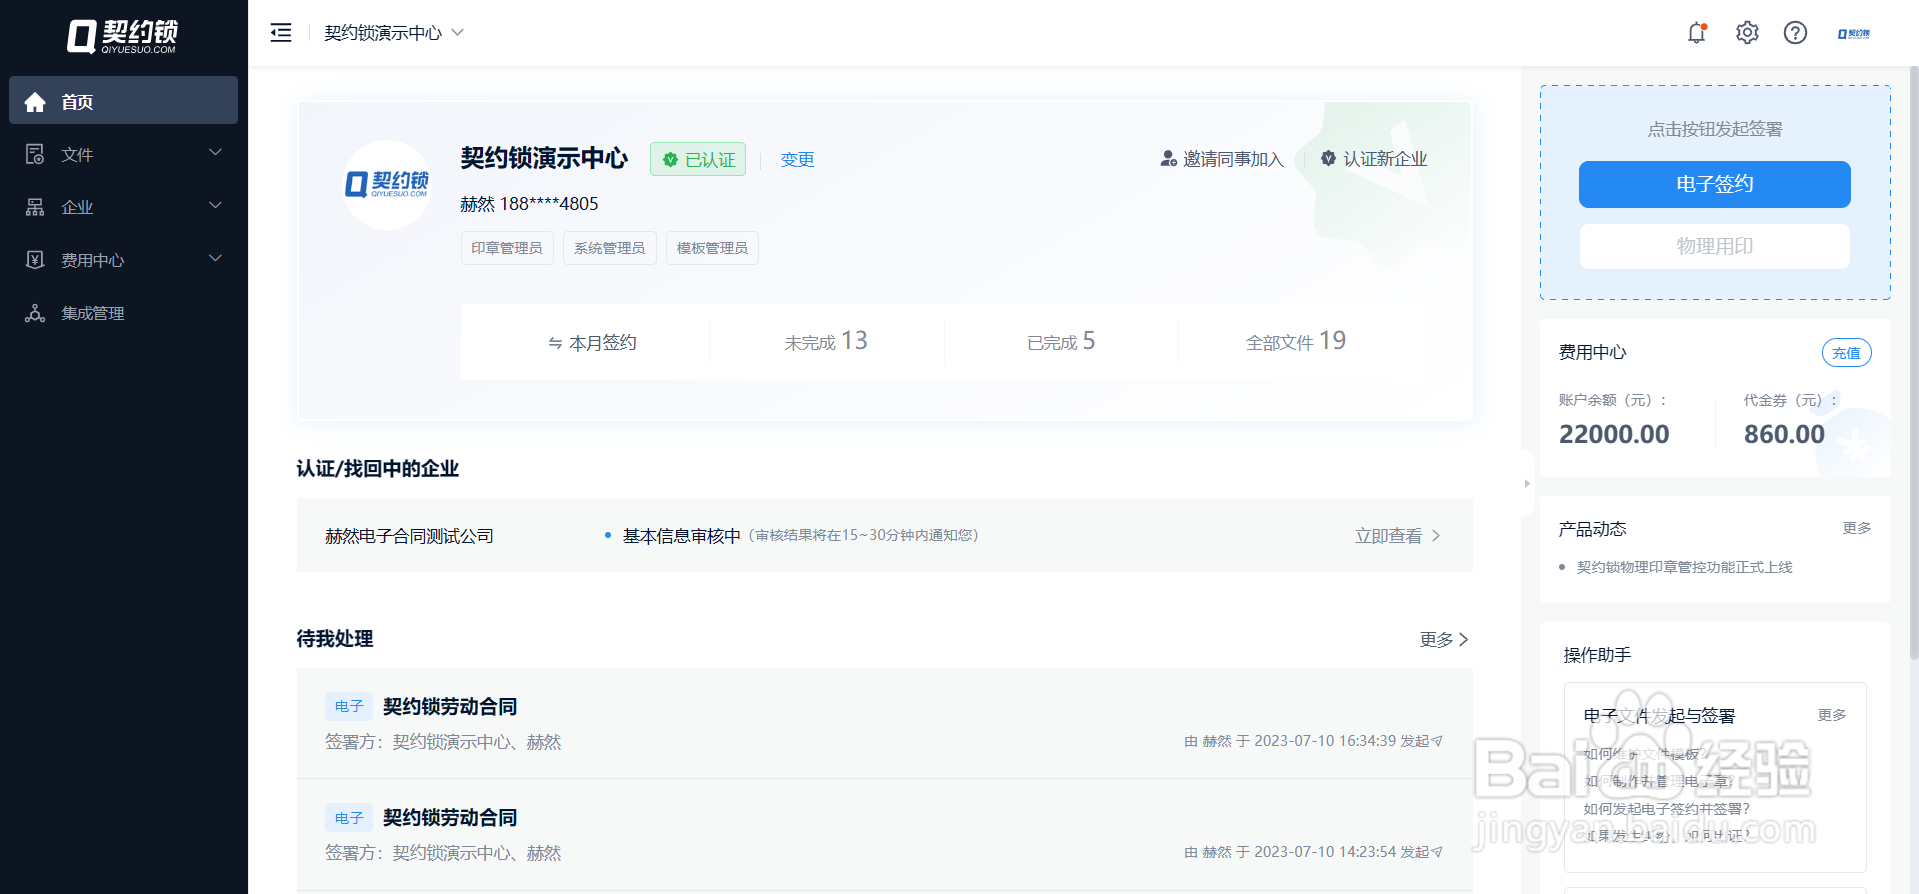Click the organization icon beside 企业
1919x894 pixels.
coord(35,207)
